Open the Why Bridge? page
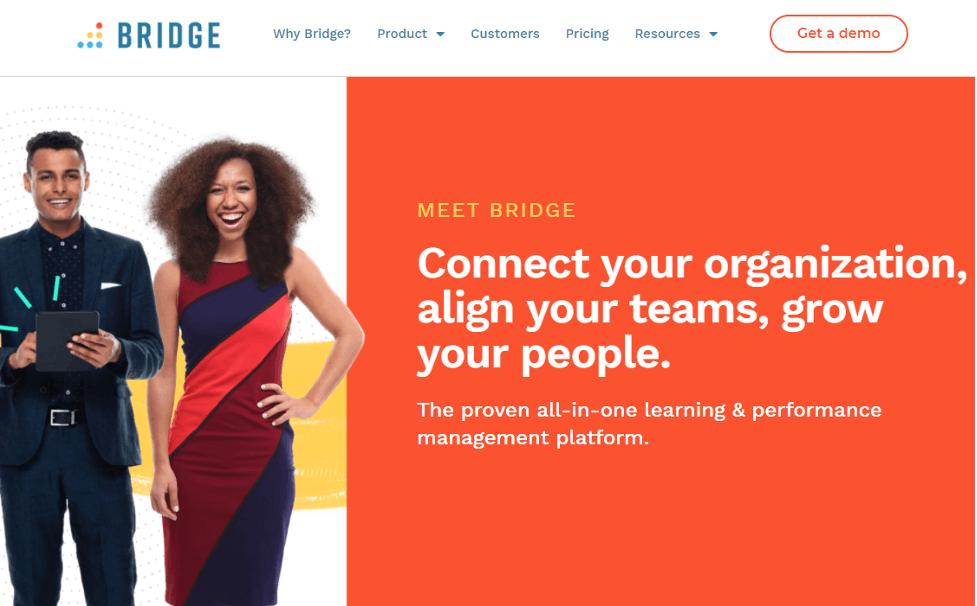The image size is (977, 606). (312, 34)
